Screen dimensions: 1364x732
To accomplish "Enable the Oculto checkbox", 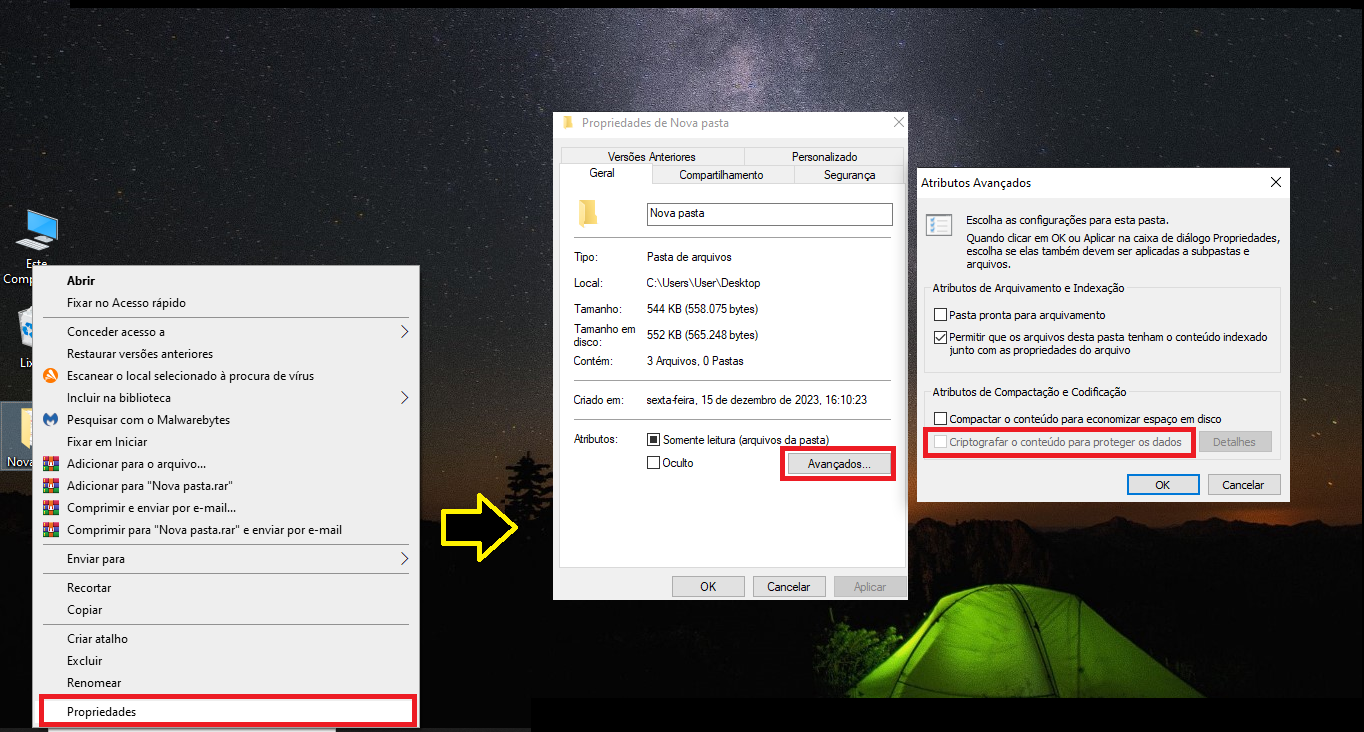I will 651,462.
